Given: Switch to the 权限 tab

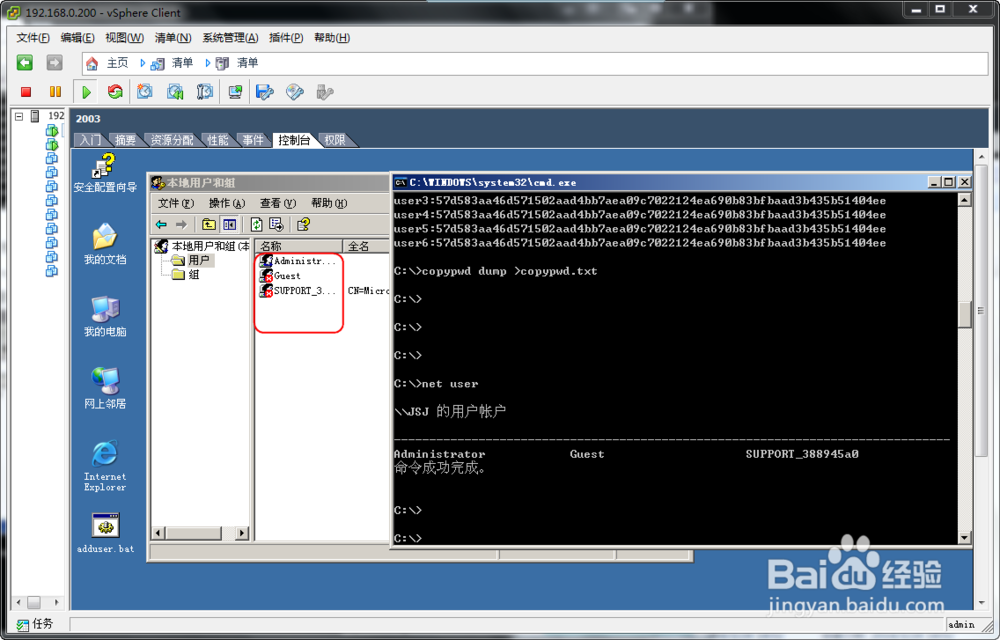Looking at the screenshot, I should pos(335,140).
